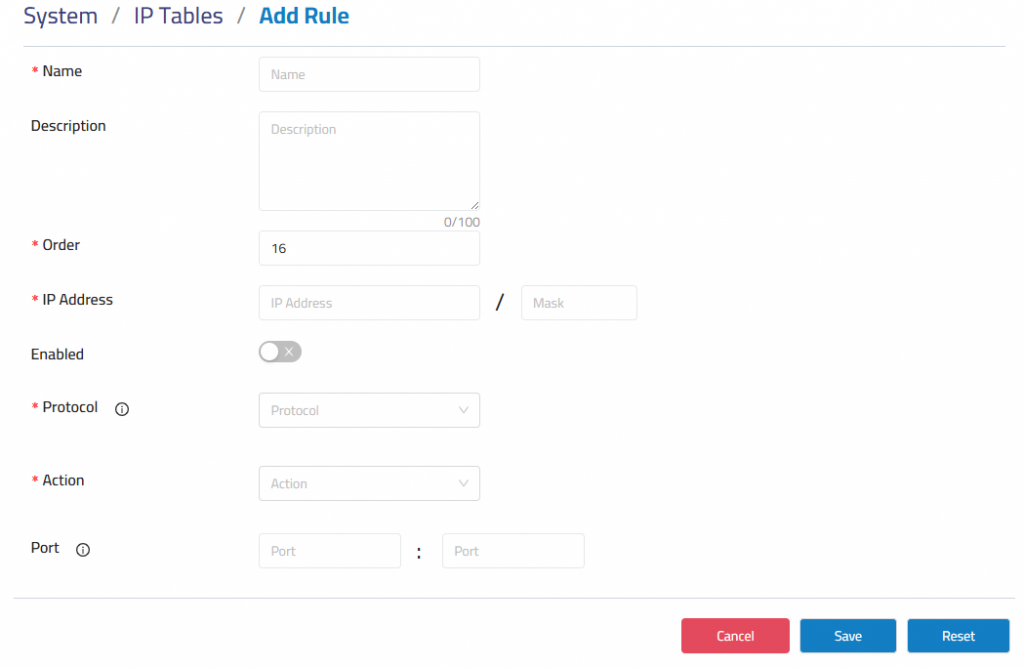Click the second Port range field
1024x668 pixels.
[x=513, y=551]
